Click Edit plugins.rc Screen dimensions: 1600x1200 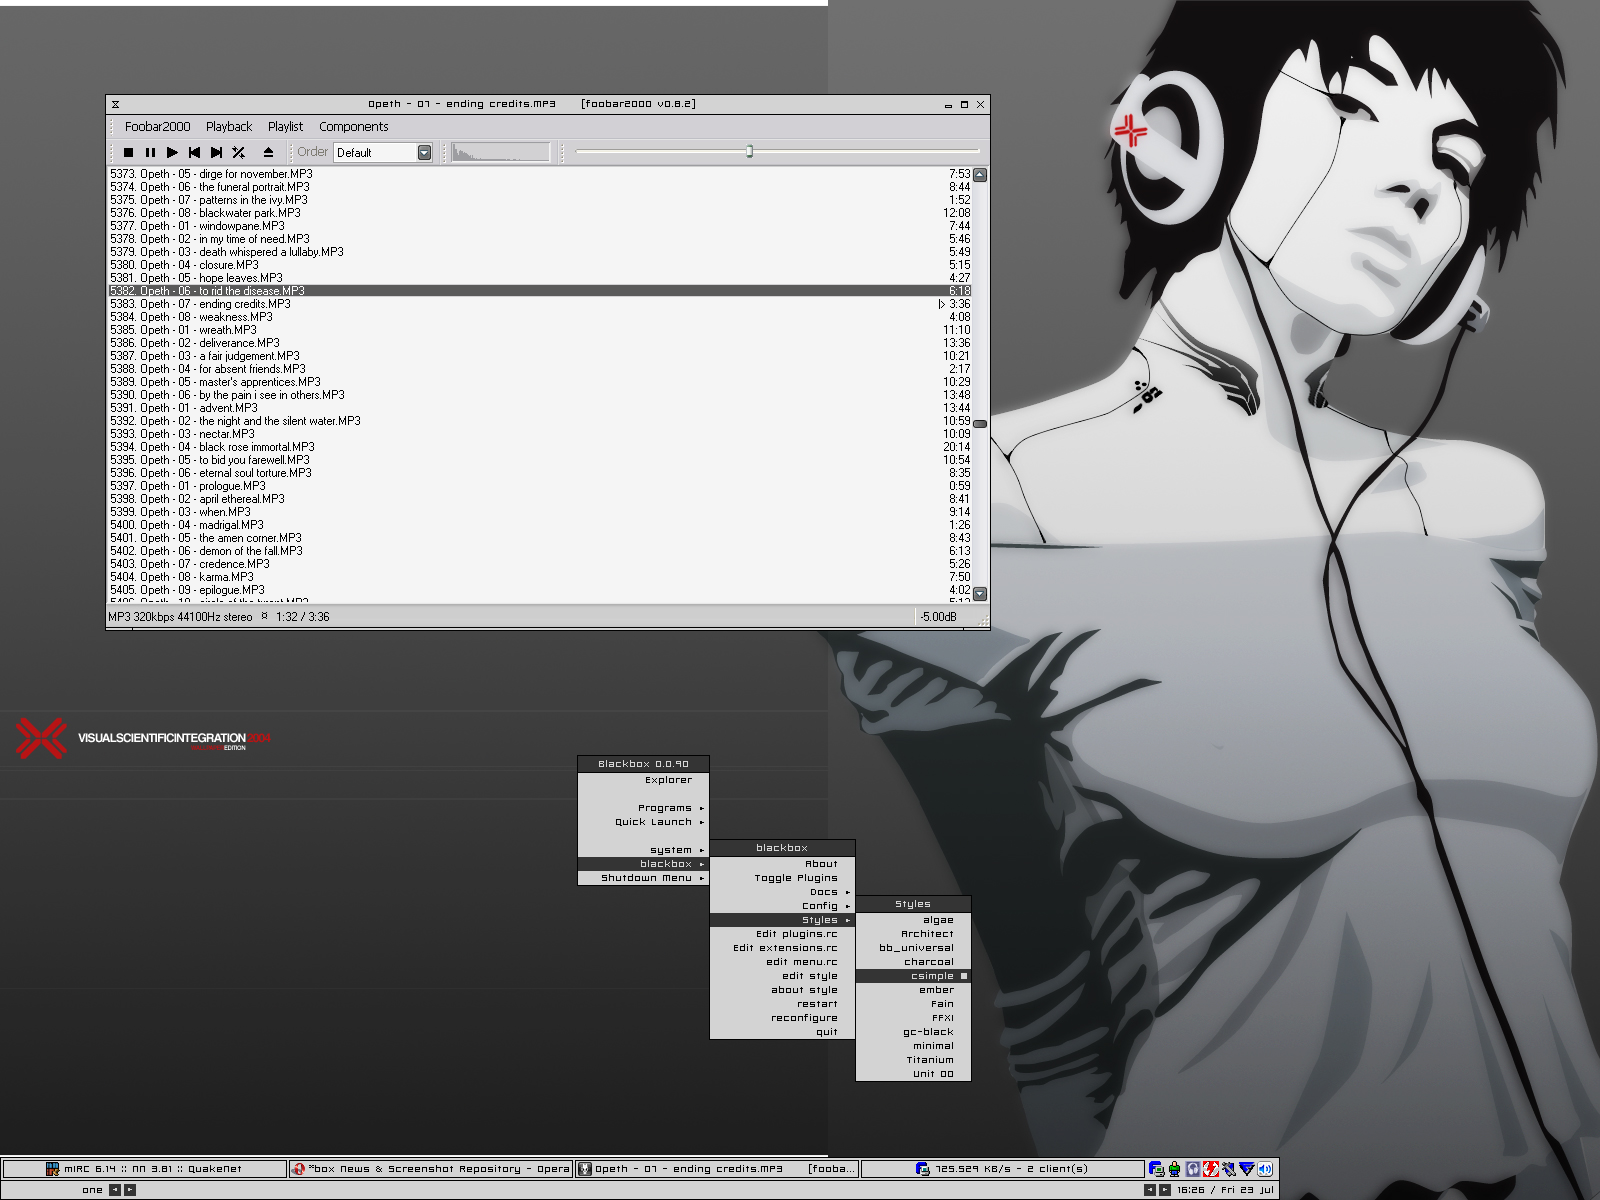782,934
